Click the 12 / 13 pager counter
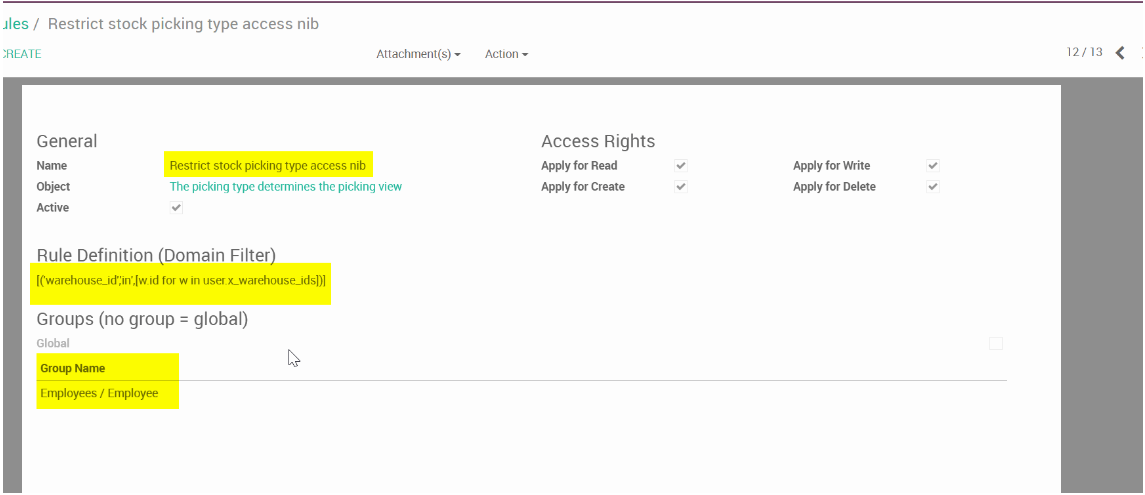 1084,52
